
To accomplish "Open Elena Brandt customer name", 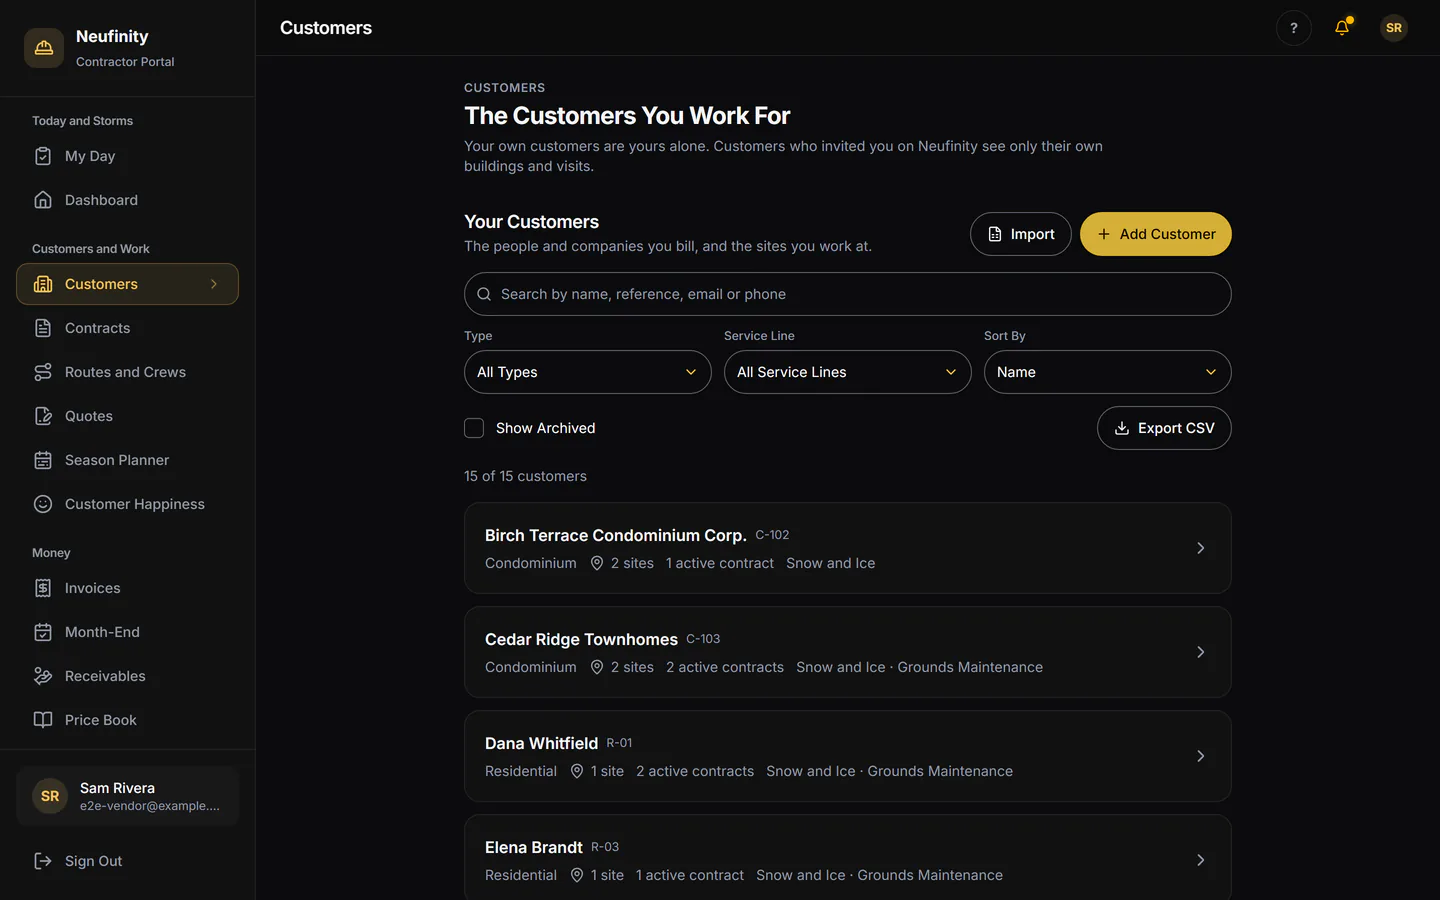I will (534, 847).
